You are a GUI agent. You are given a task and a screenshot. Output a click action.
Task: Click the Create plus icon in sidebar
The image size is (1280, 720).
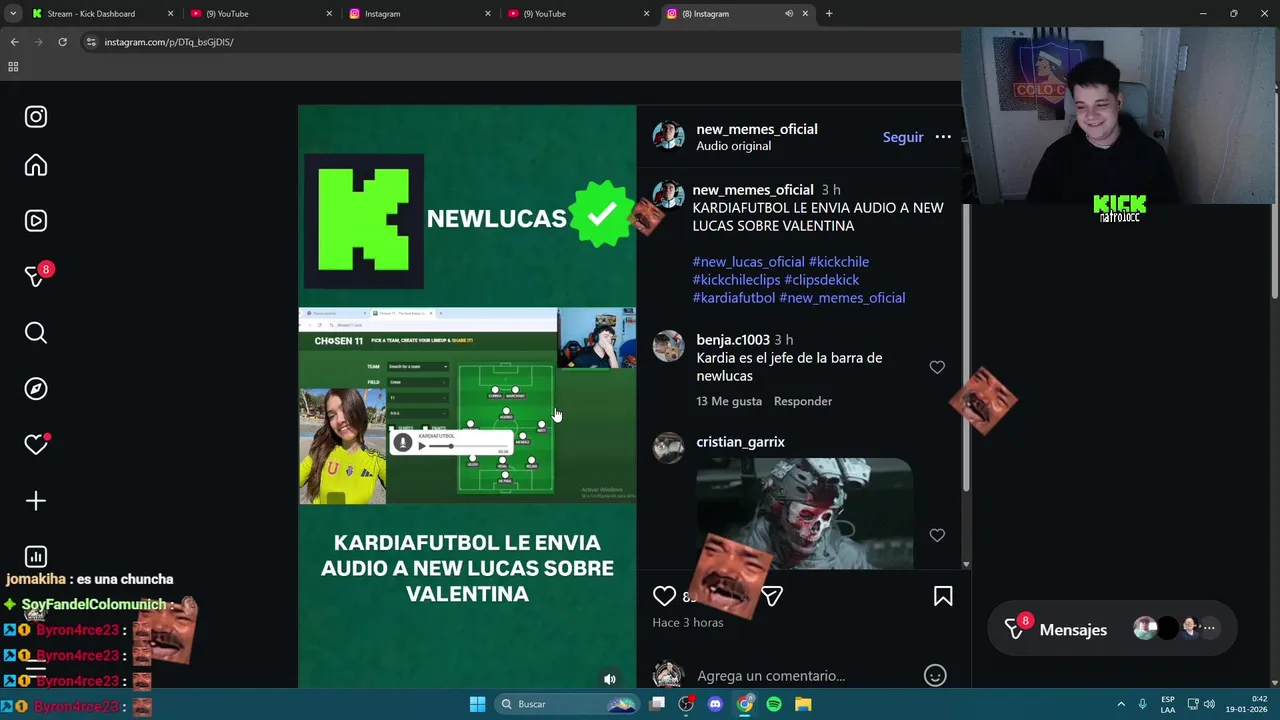(36, 501)
